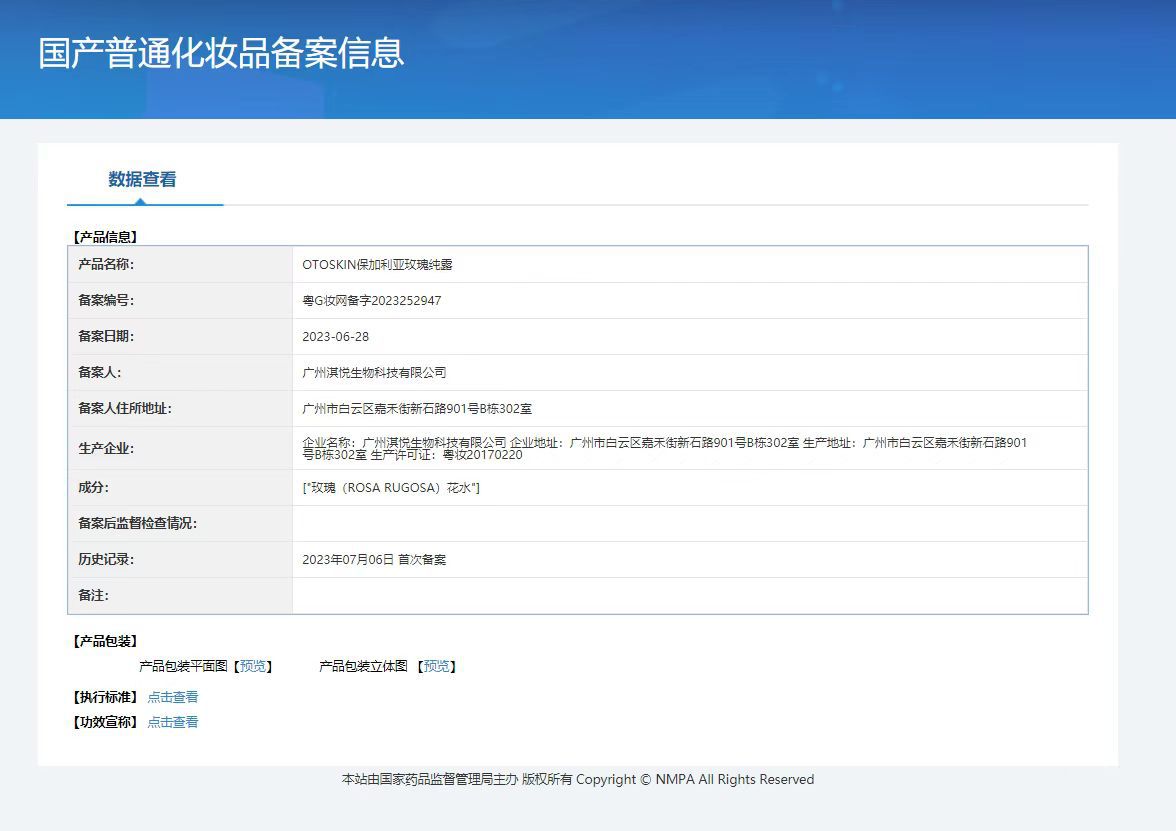
Task: Select filing number 粤G妆网备字2023252947
Action: click(372, 301)
